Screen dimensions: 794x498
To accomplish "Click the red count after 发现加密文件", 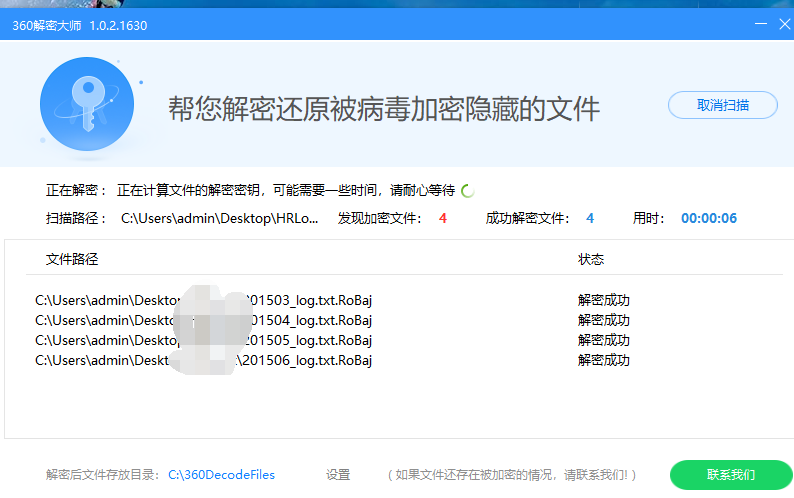I will point(443,218).
